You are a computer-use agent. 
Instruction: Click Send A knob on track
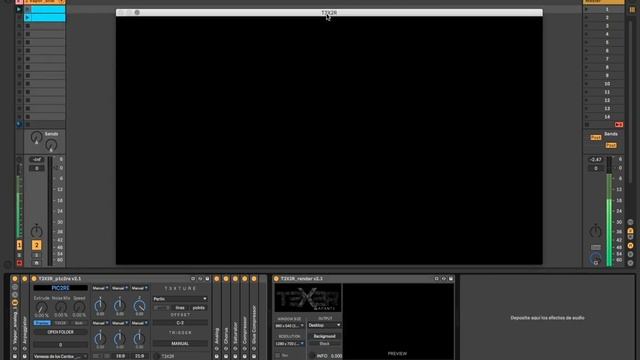tap(36, 138)
